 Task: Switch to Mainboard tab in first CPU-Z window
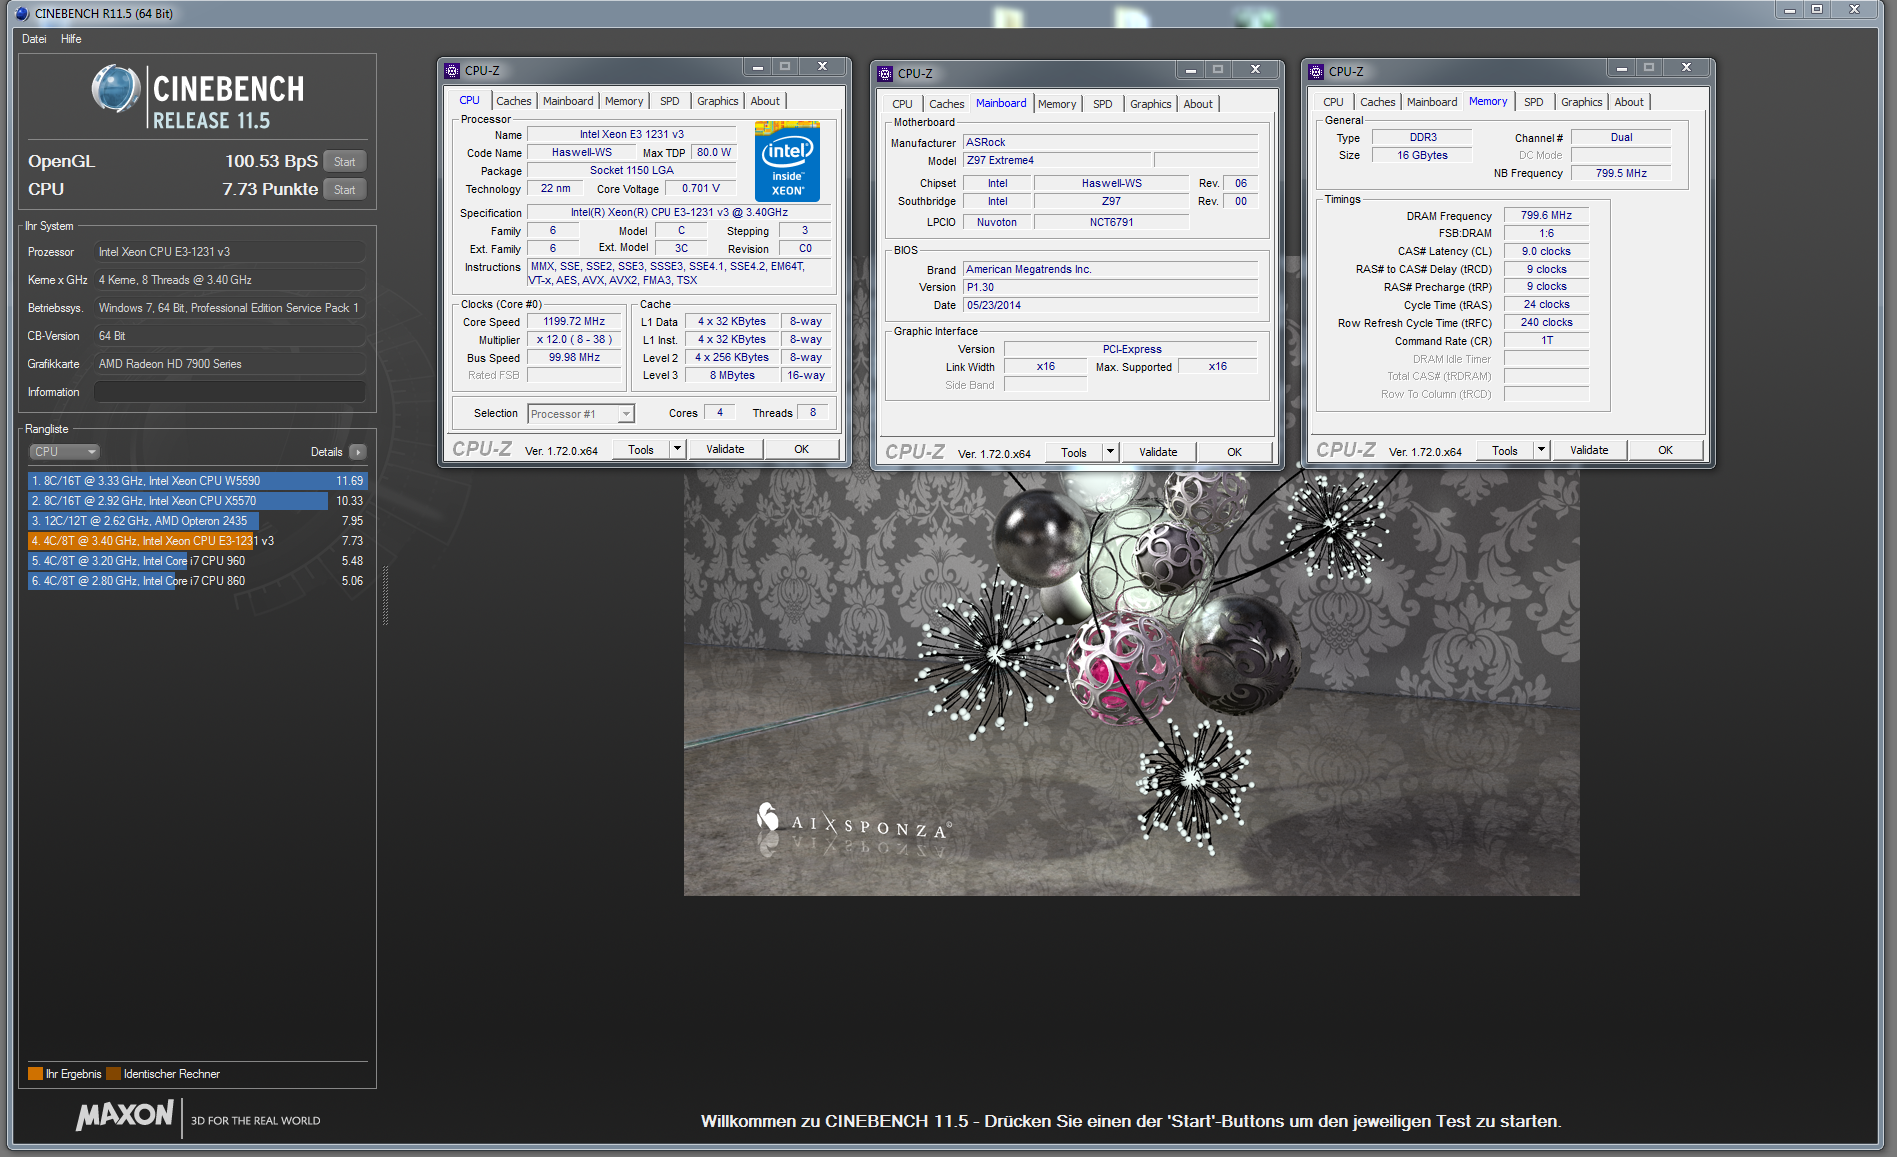[x=568, y=101]
